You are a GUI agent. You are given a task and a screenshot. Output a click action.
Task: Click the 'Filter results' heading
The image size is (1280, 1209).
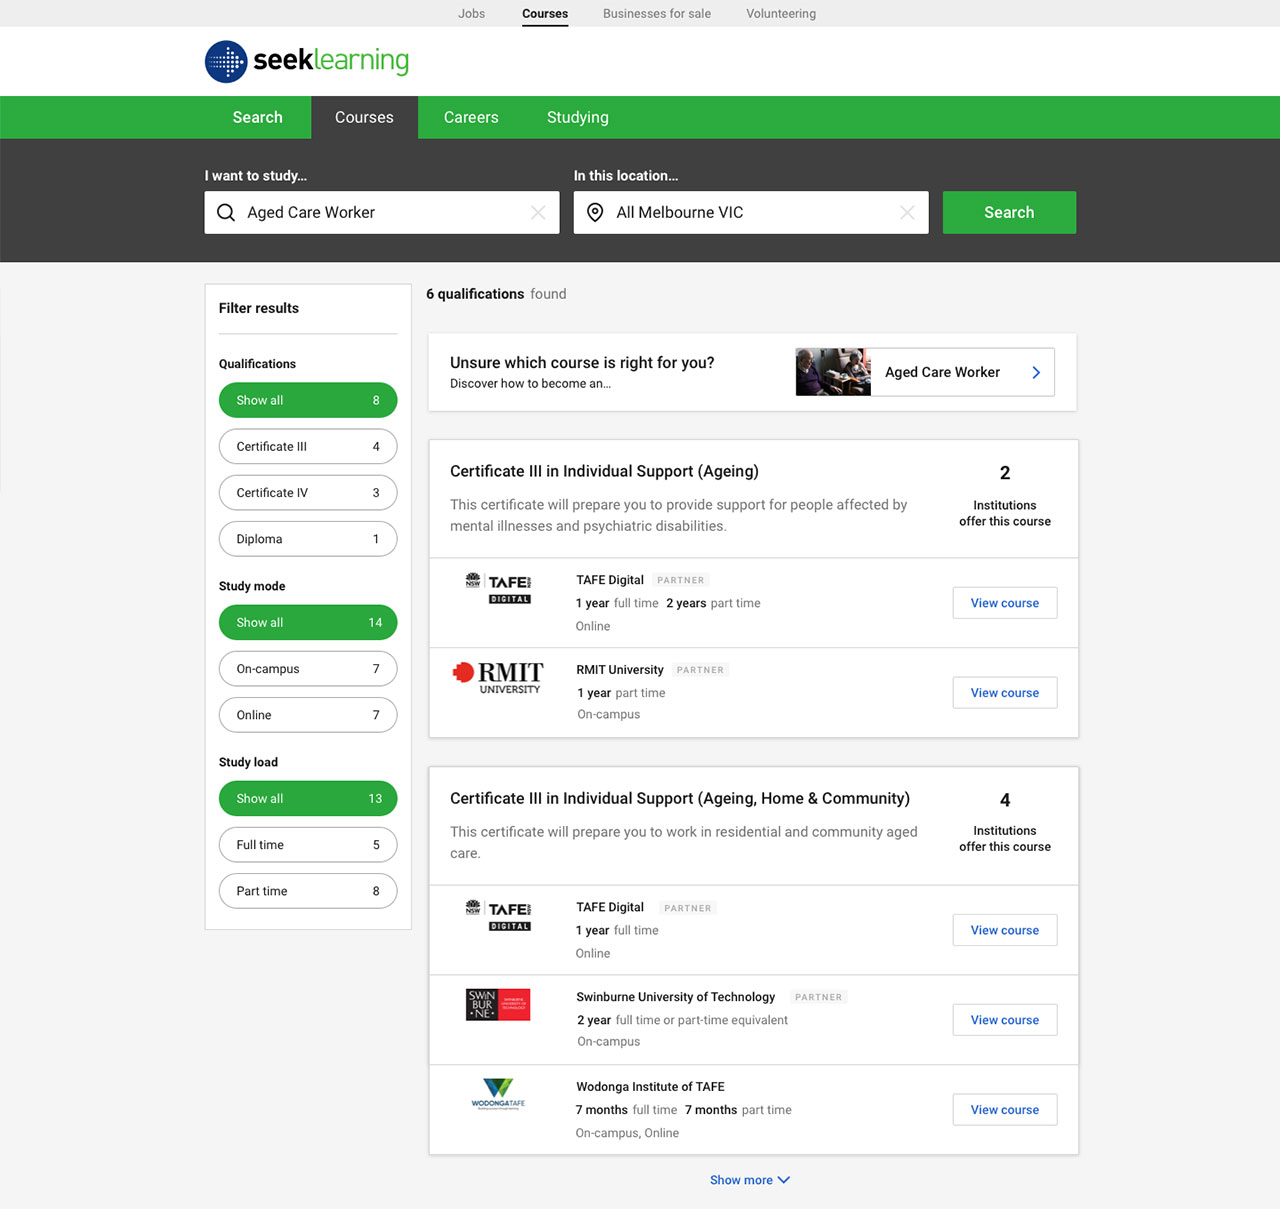[x=259, y=308]
